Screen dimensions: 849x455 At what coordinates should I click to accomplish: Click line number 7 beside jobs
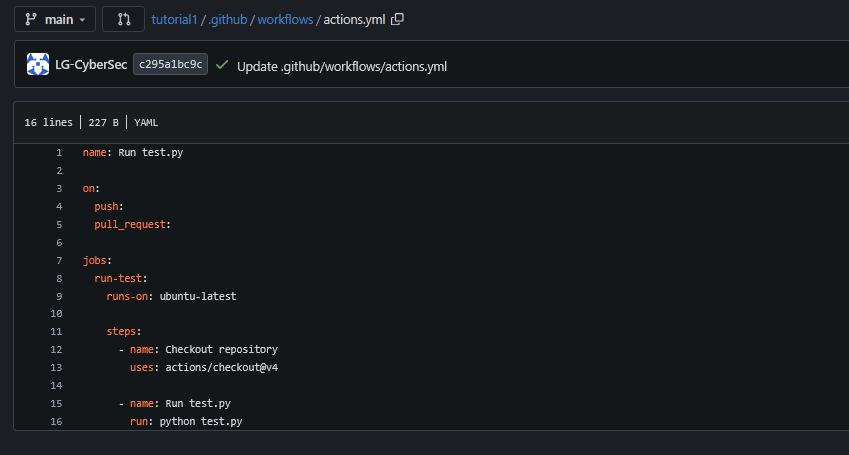pos(59,260)
